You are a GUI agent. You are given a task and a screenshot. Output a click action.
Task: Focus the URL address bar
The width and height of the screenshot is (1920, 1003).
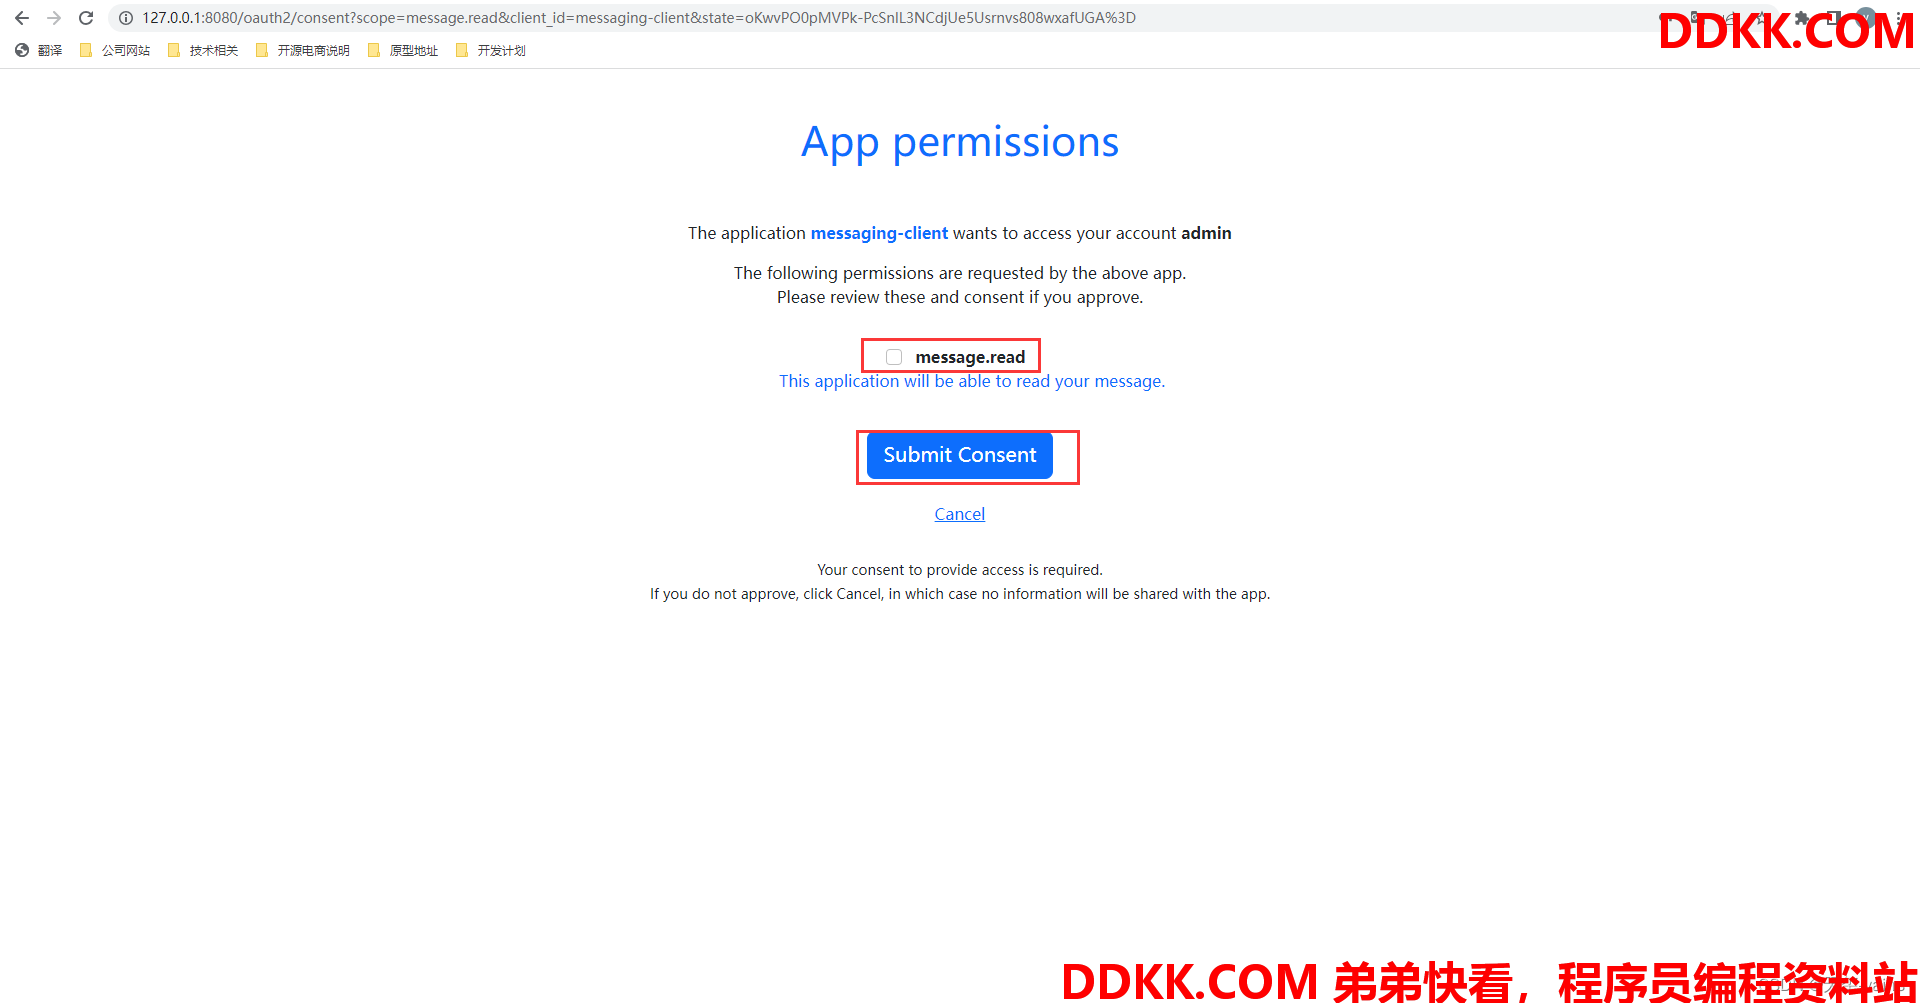click(x=880, y=18)
